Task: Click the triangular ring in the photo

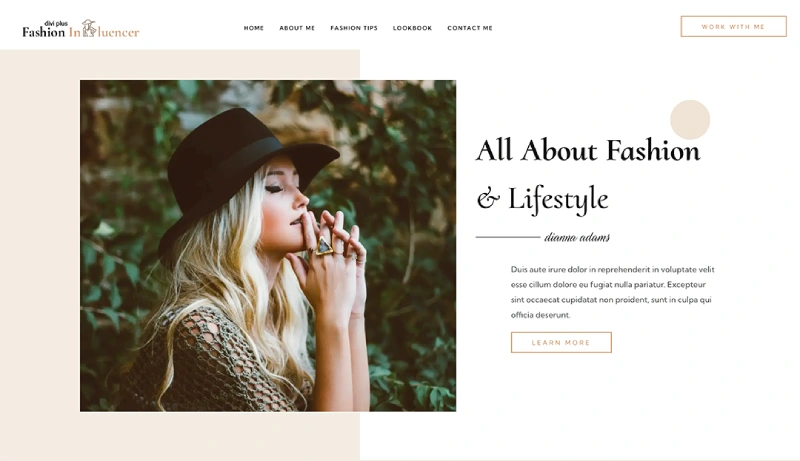Action: [x=323, y=246]
